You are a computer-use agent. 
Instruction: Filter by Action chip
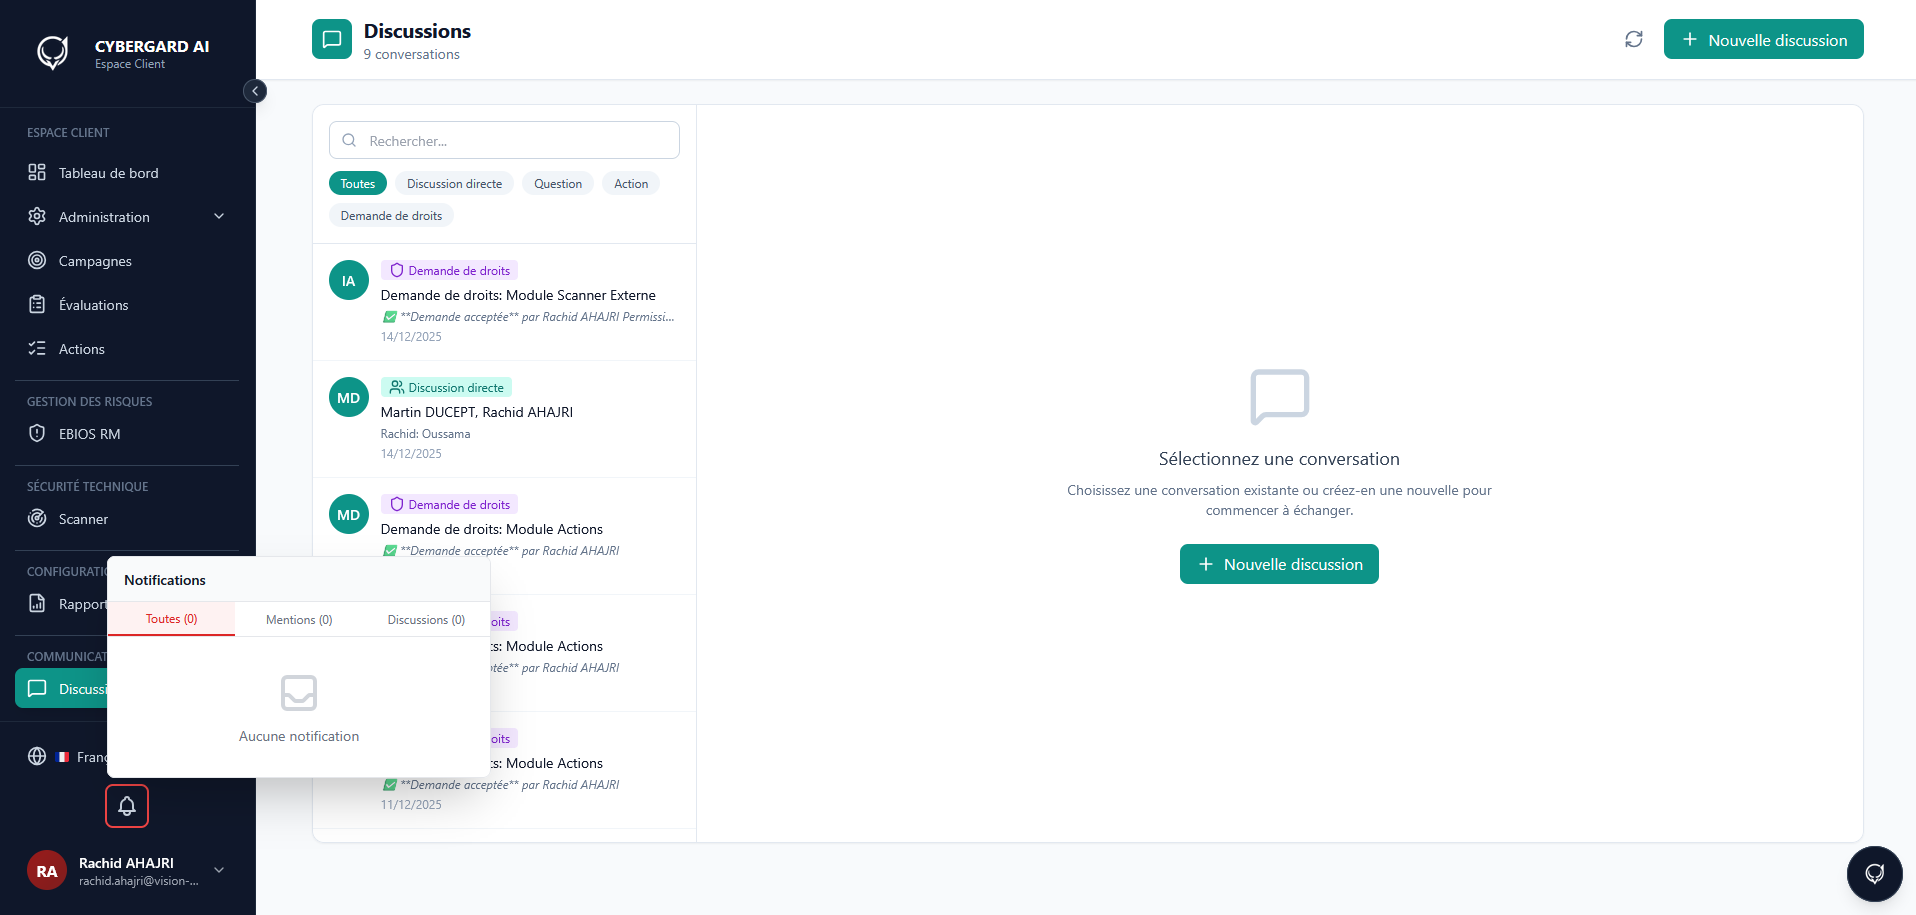(631, 184)
